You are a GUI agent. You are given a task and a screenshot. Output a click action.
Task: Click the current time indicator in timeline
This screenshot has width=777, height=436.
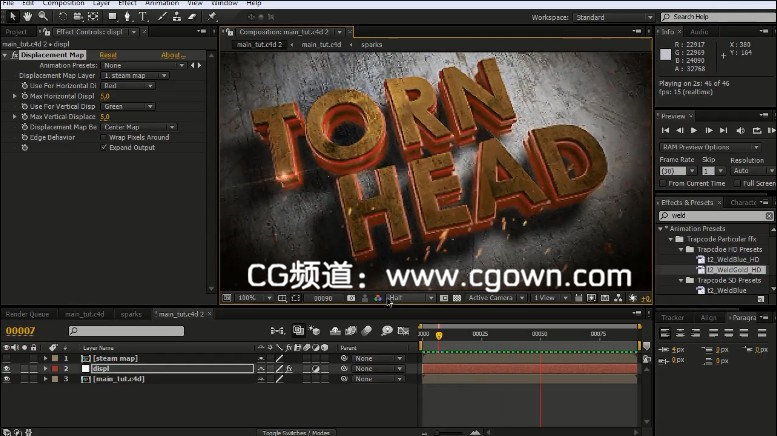(437, 334)
